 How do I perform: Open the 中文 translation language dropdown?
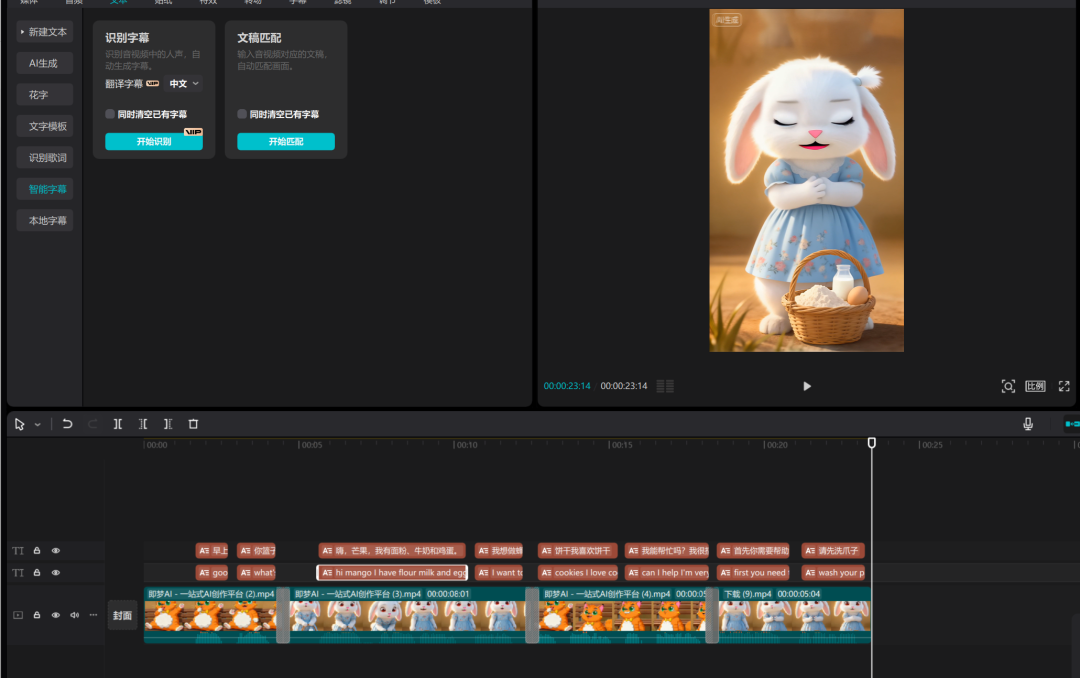(184, 84)
